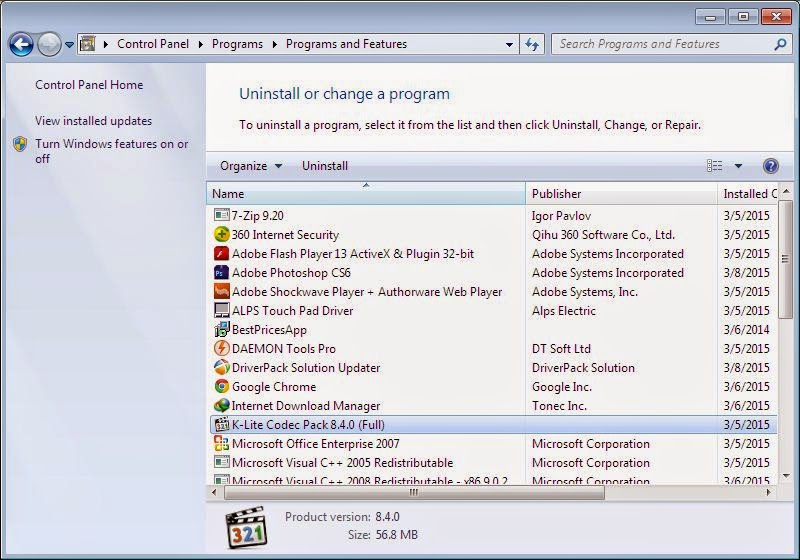Click the forward navigation arrow
This screenshot has width=800, height=560.
[x=49, y=44]
